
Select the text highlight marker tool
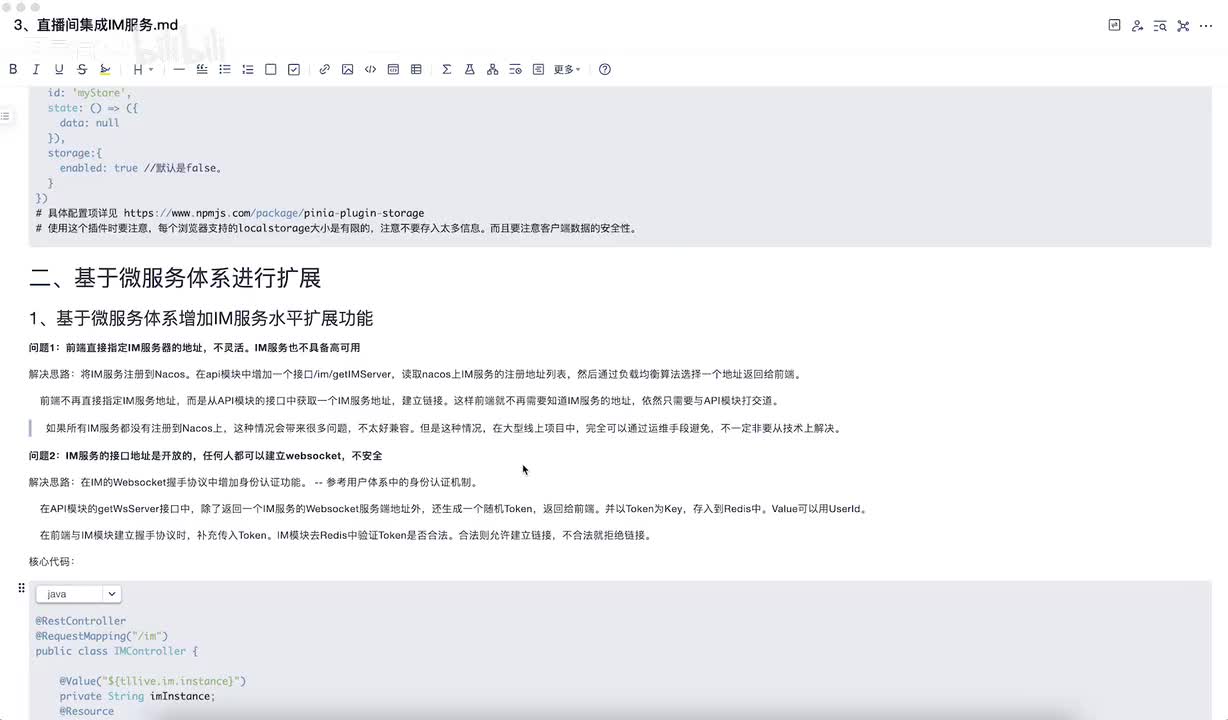(105, 69)
